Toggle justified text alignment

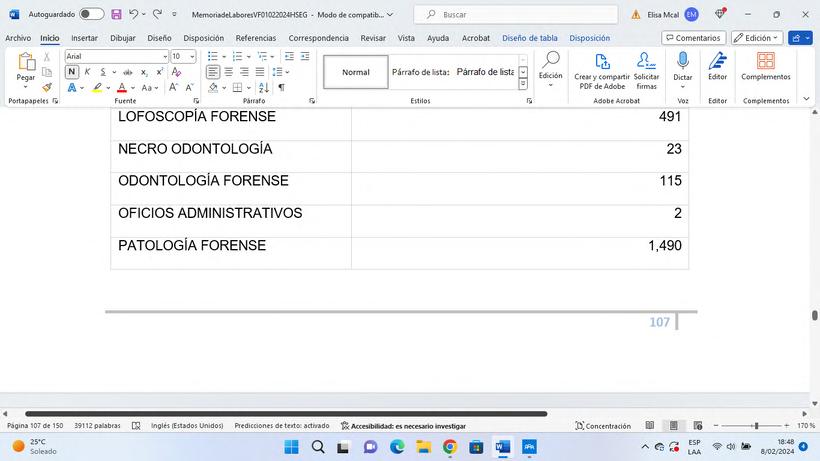click(x=260, y=72)
